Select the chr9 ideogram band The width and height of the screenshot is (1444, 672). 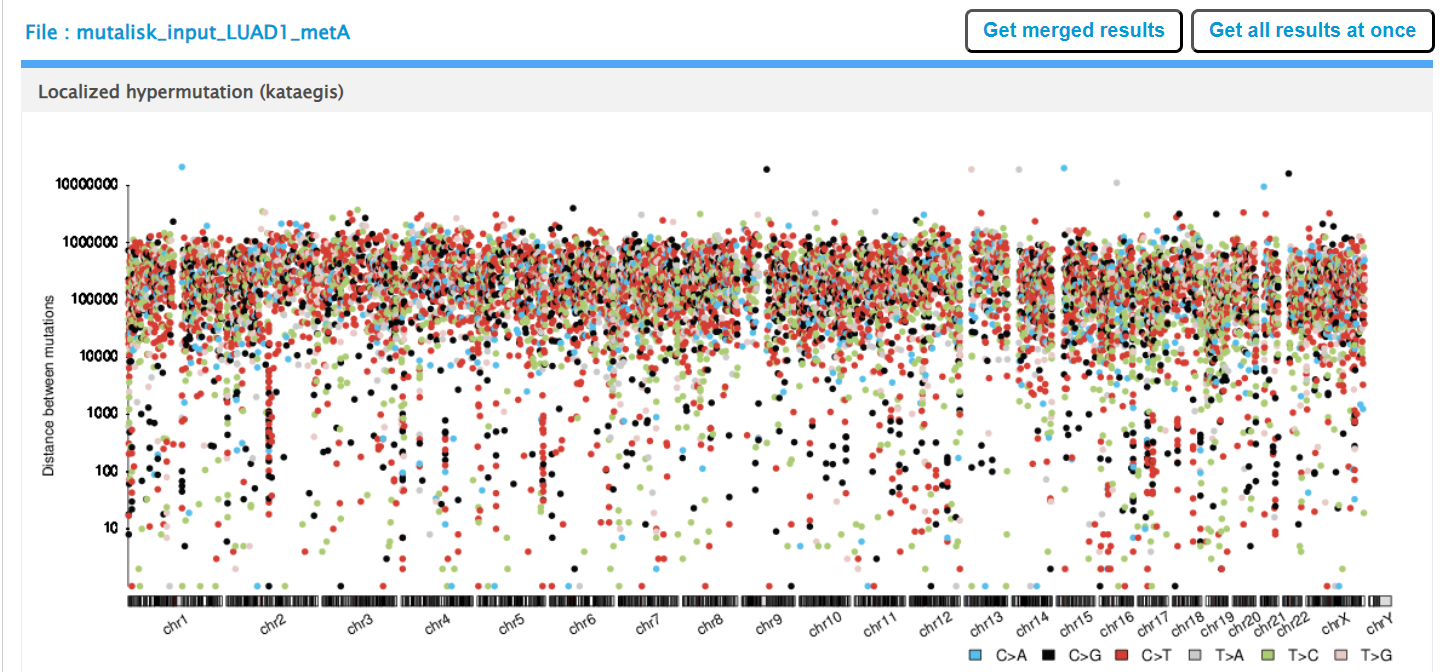tap(770, 600)
